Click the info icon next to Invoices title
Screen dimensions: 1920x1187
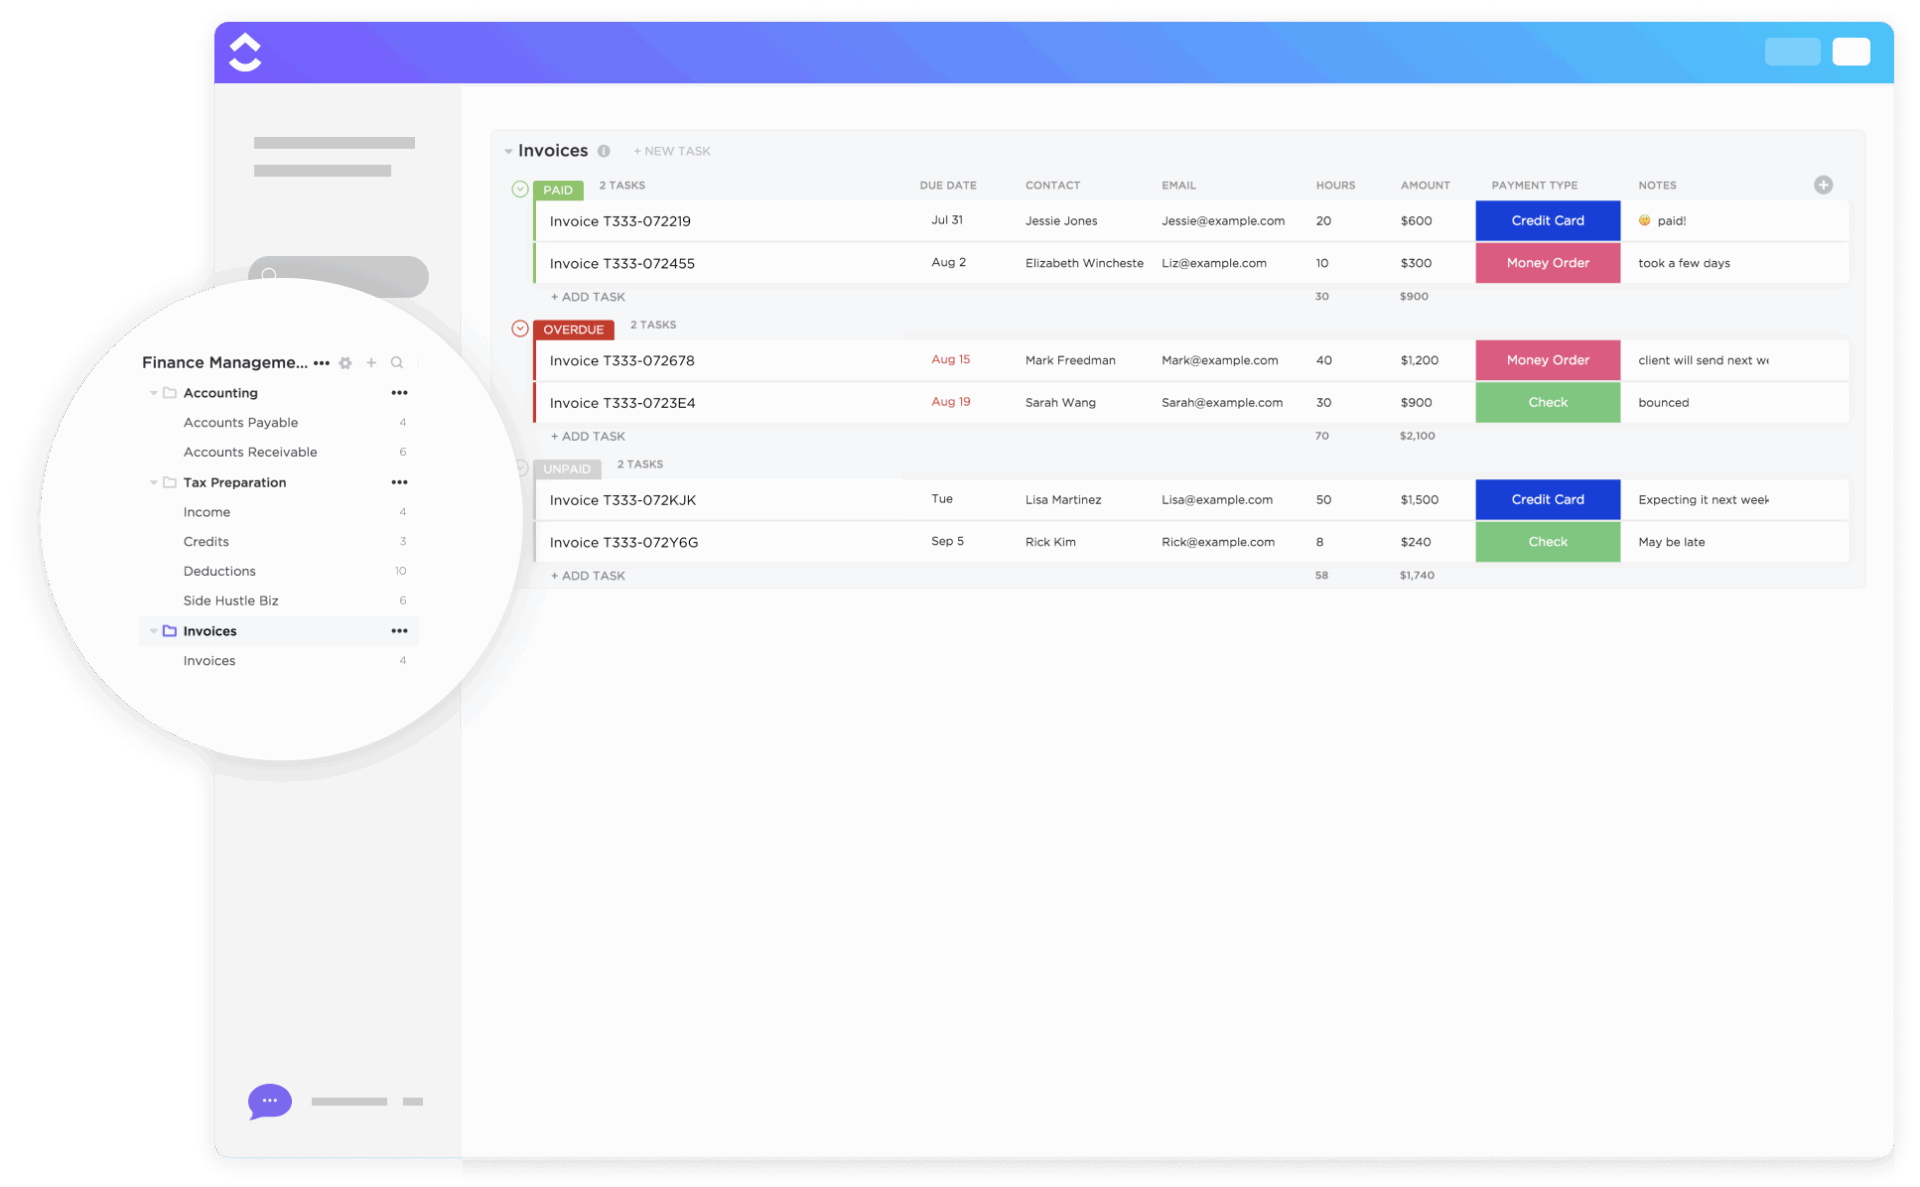tap(604, 151)
